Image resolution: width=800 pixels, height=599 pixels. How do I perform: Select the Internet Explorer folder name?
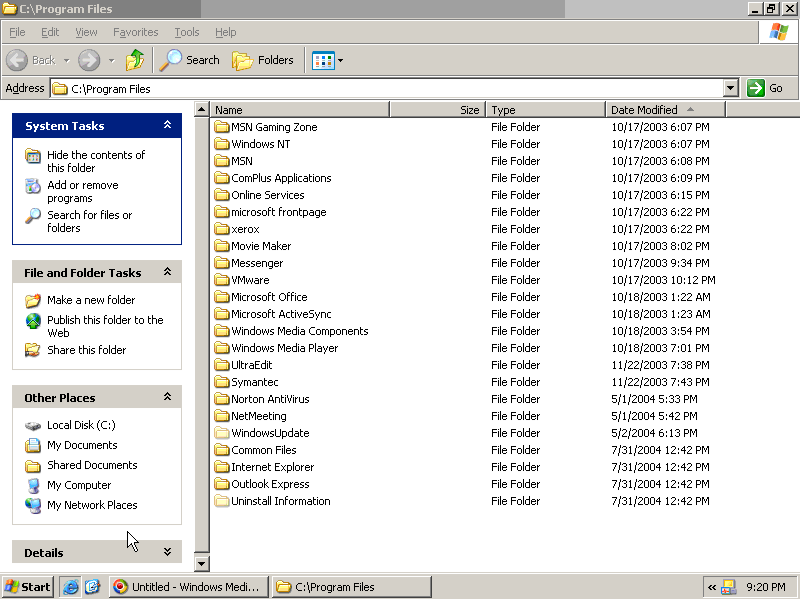click(x=272, y=467)
